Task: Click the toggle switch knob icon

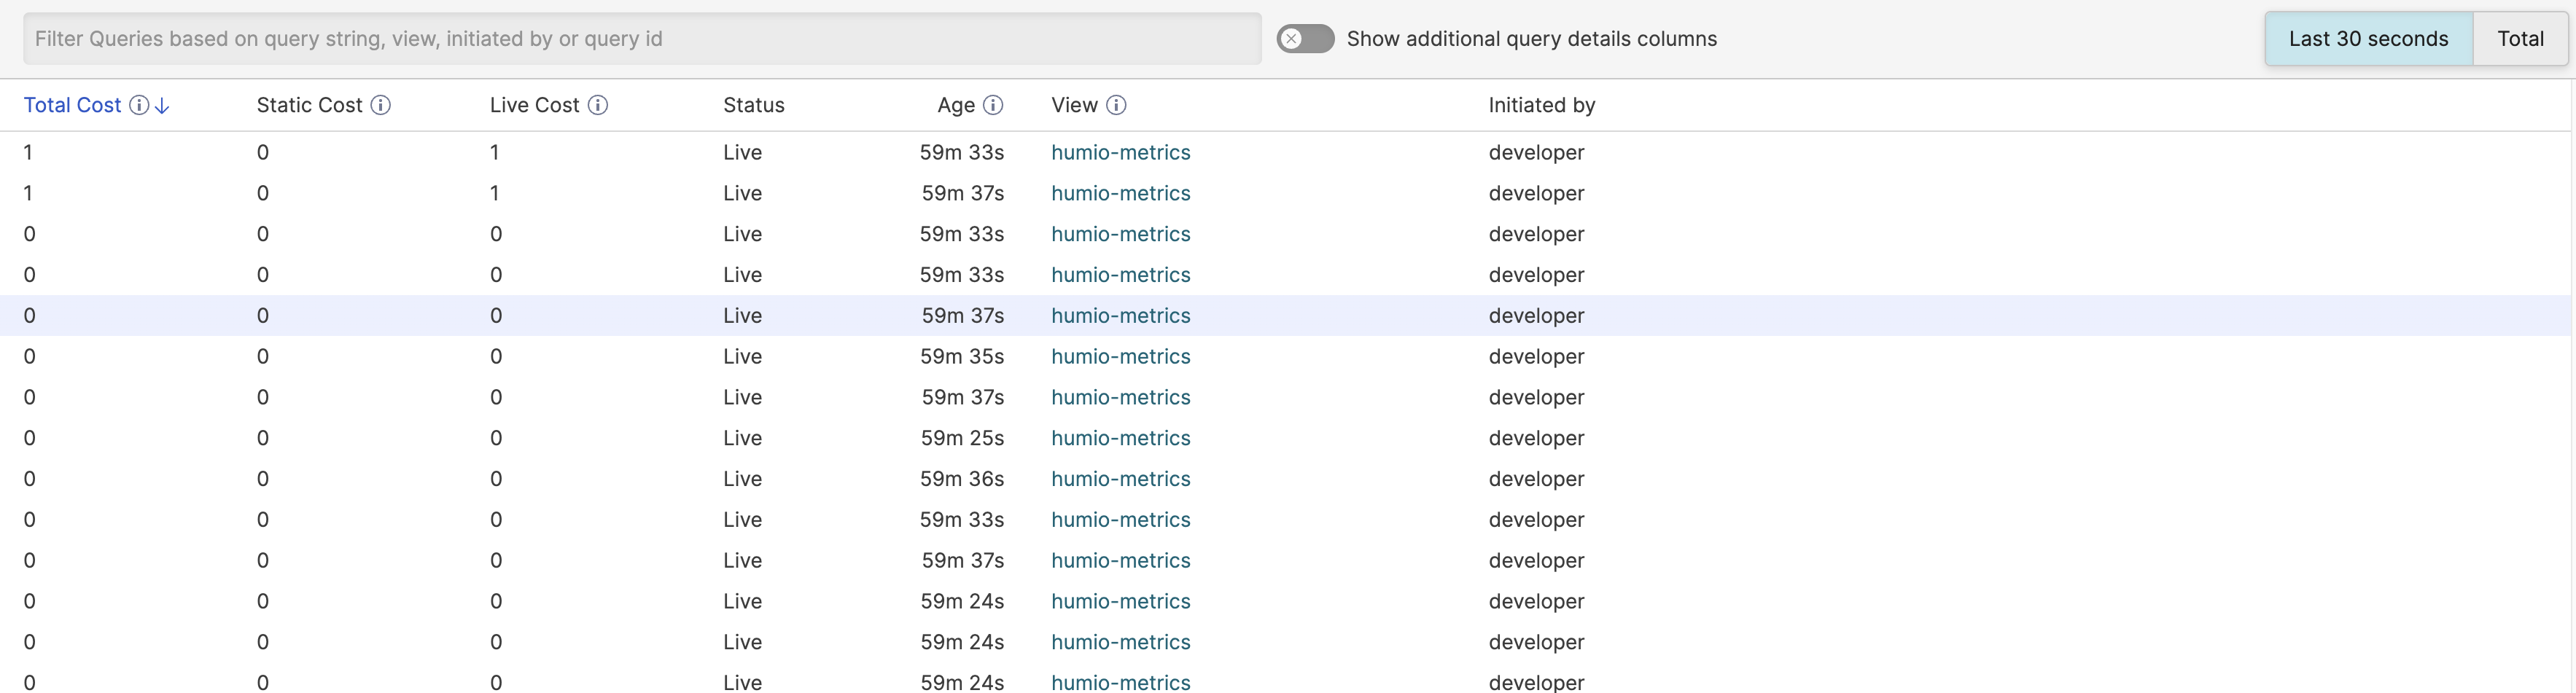Action: (x=1292, y=38)
